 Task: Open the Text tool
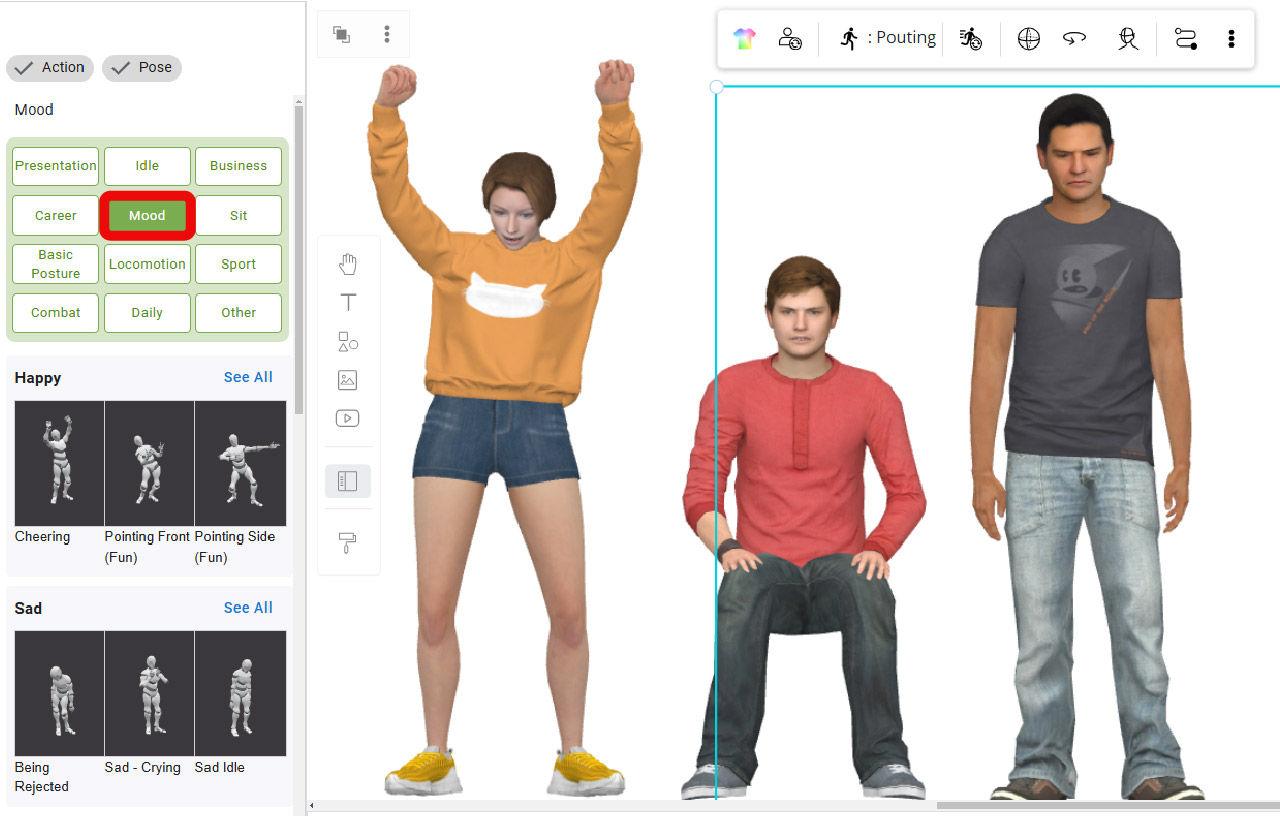[x=348, y=301]
